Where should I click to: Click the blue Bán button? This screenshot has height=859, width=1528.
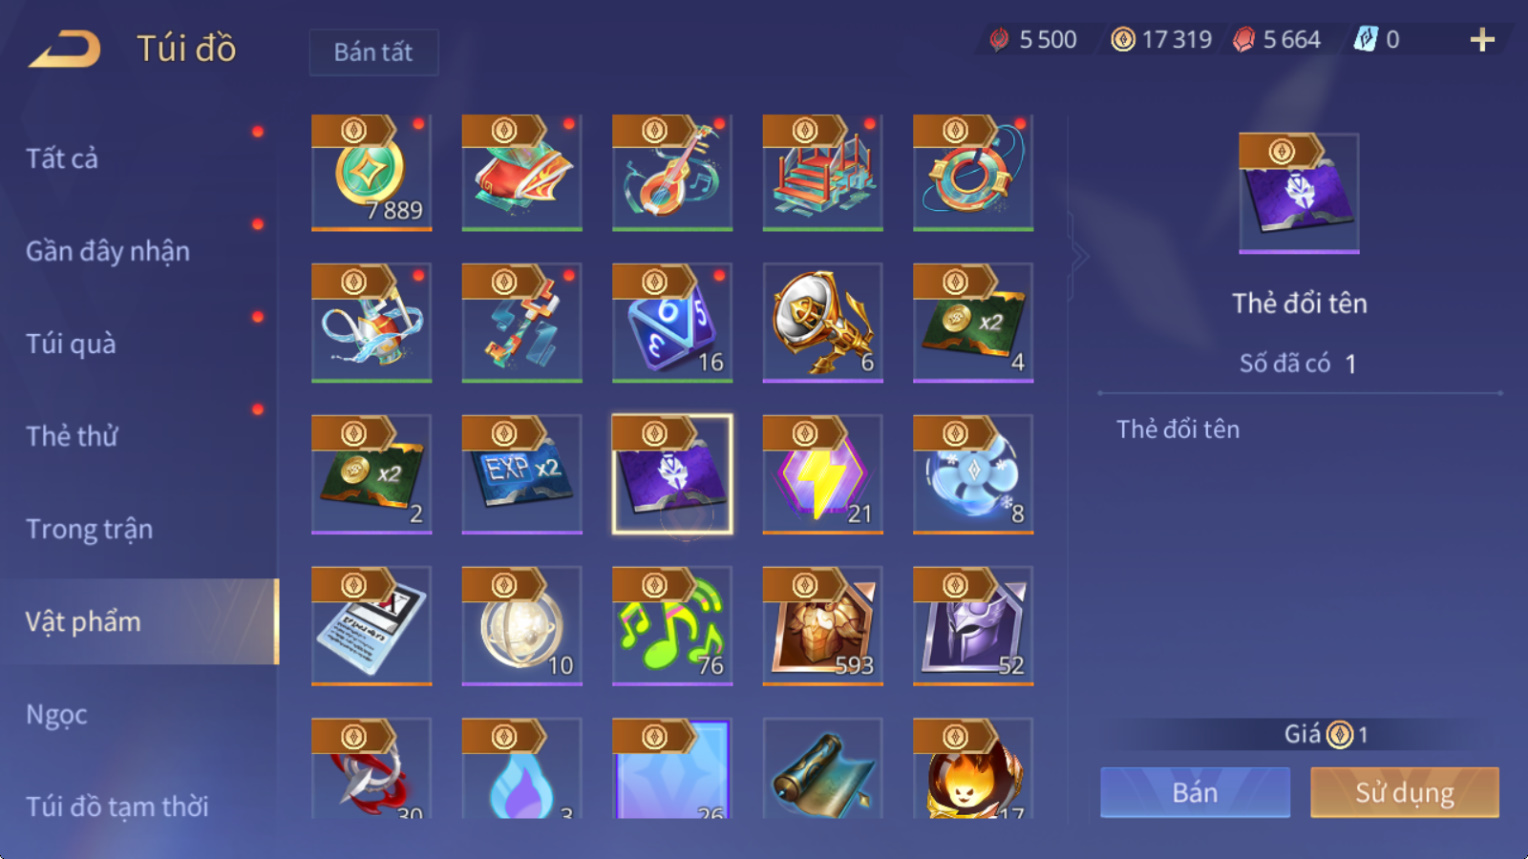pos(1195,792)
